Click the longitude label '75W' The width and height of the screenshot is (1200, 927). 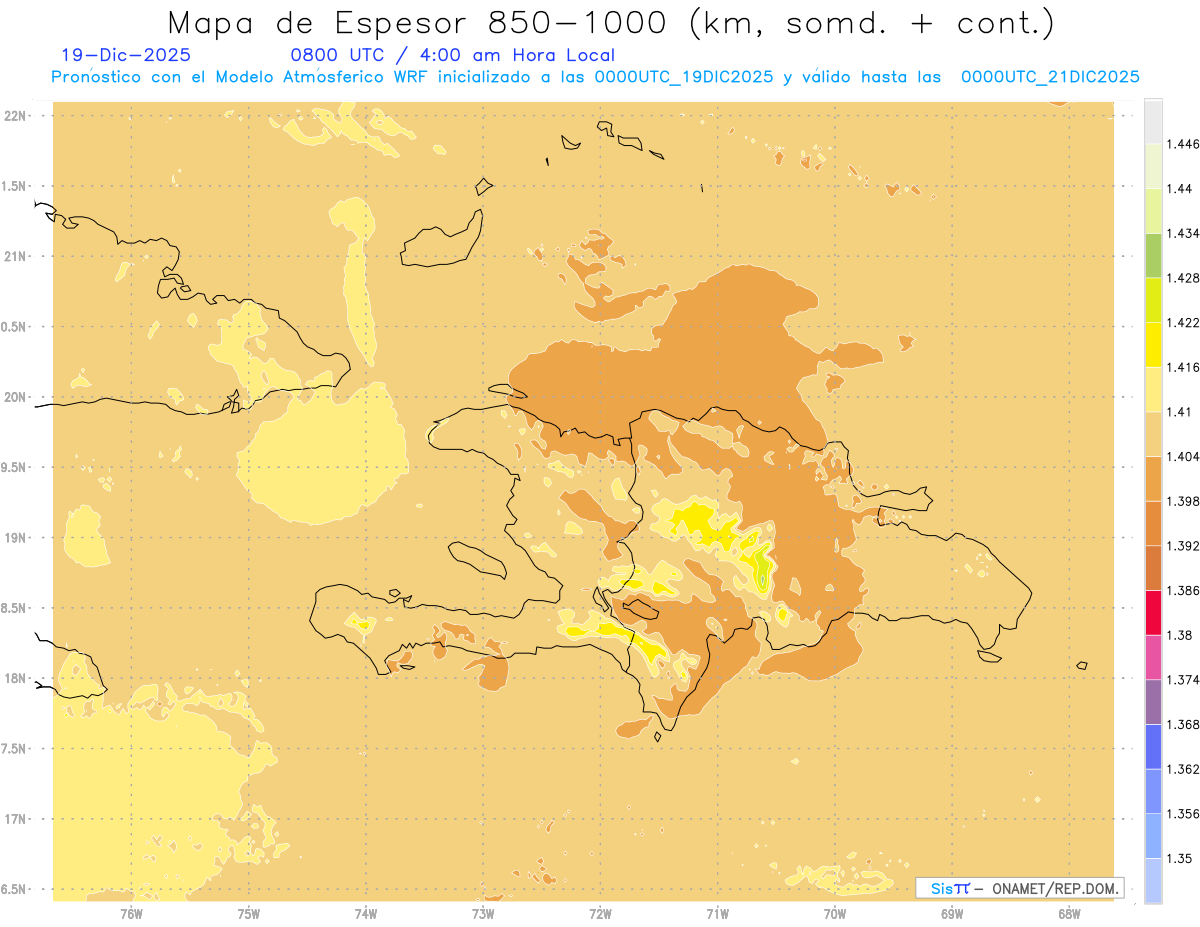249,913
